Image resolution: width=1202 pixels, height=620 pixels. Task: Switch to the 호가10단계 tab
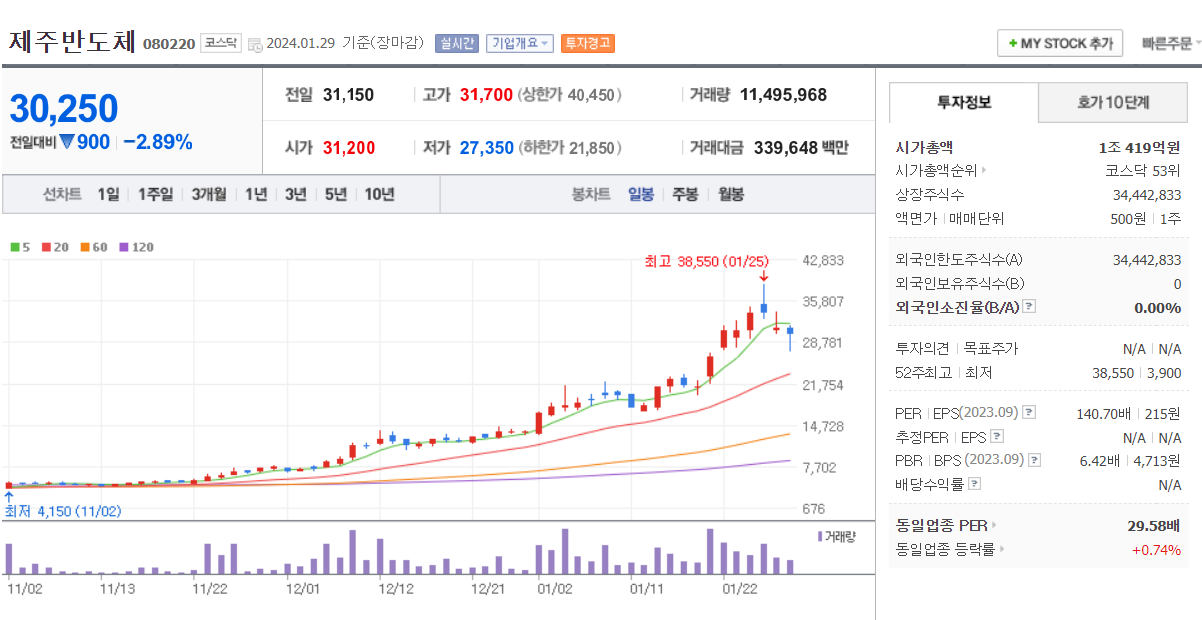tap(1113, 102)
